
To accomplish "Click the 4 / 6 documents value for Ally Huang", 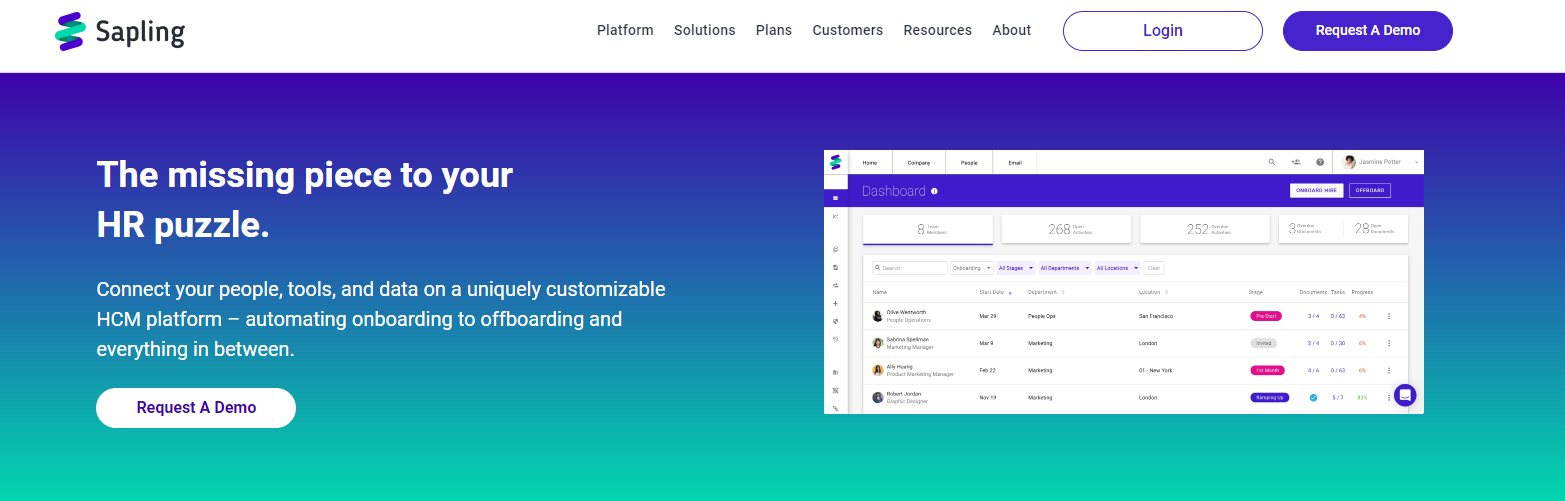I will 1313,370.
